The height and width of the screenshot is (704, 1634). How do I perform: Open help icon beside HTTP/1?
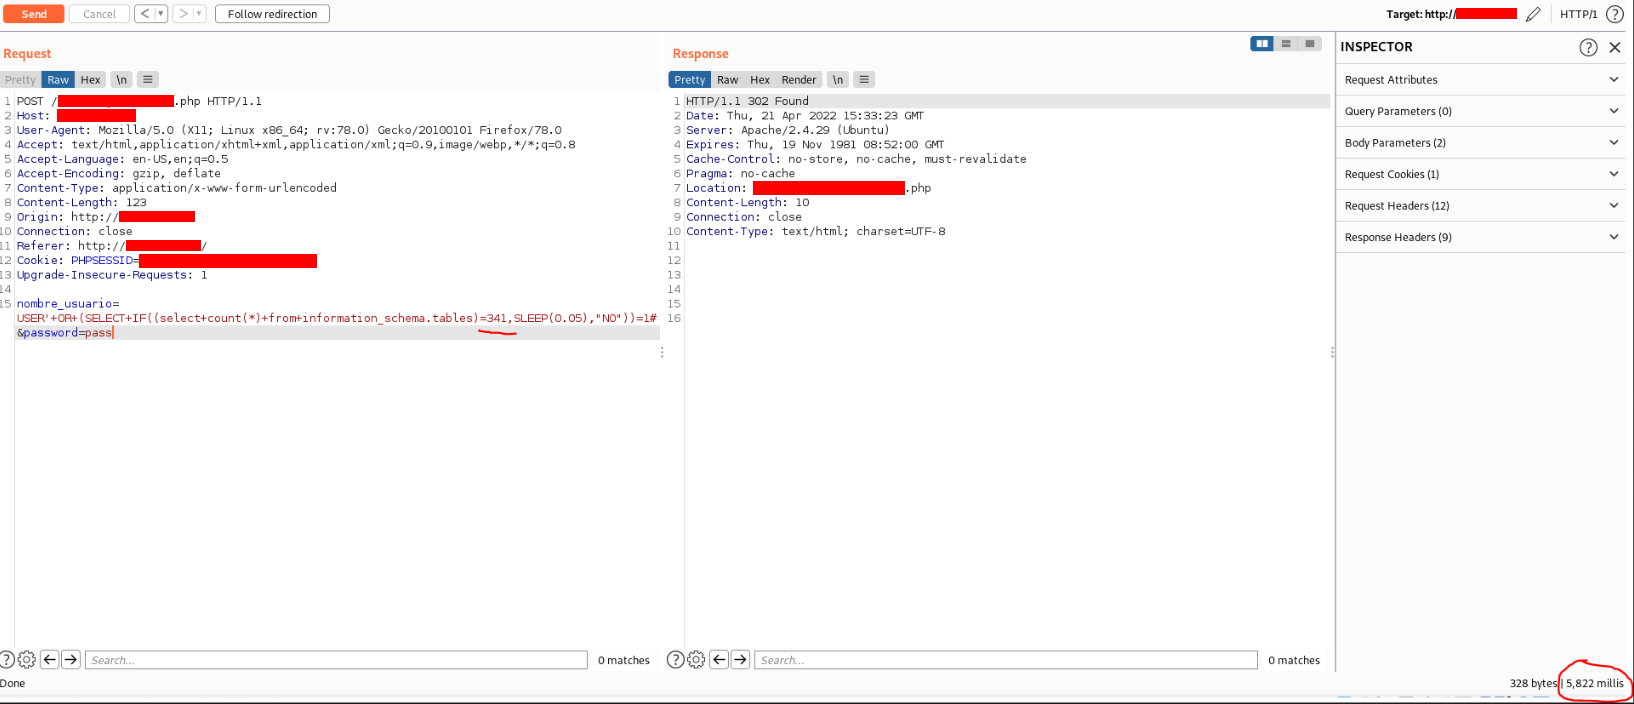tap(1614, 14)
